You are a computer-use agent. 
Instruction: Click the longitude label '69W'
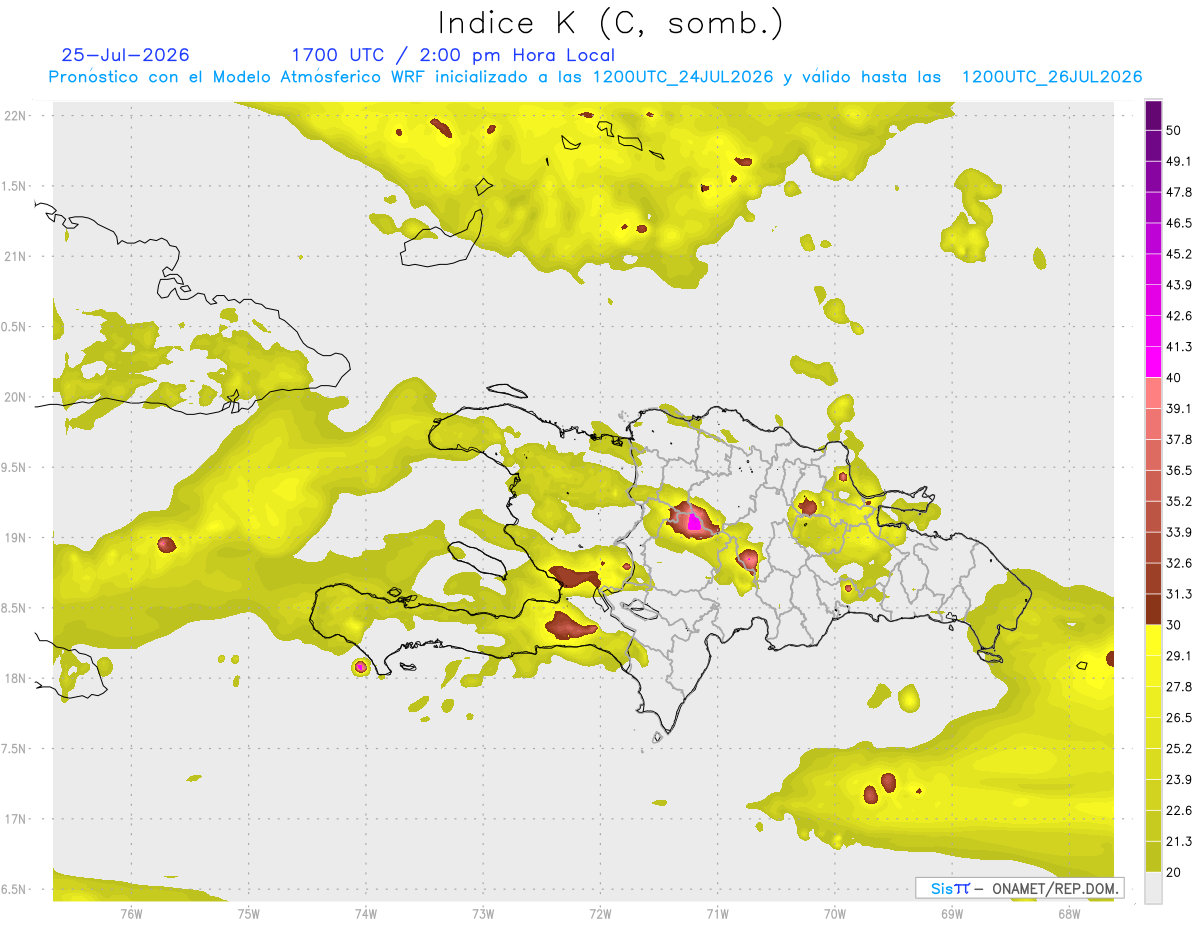[x=952, y=914]
